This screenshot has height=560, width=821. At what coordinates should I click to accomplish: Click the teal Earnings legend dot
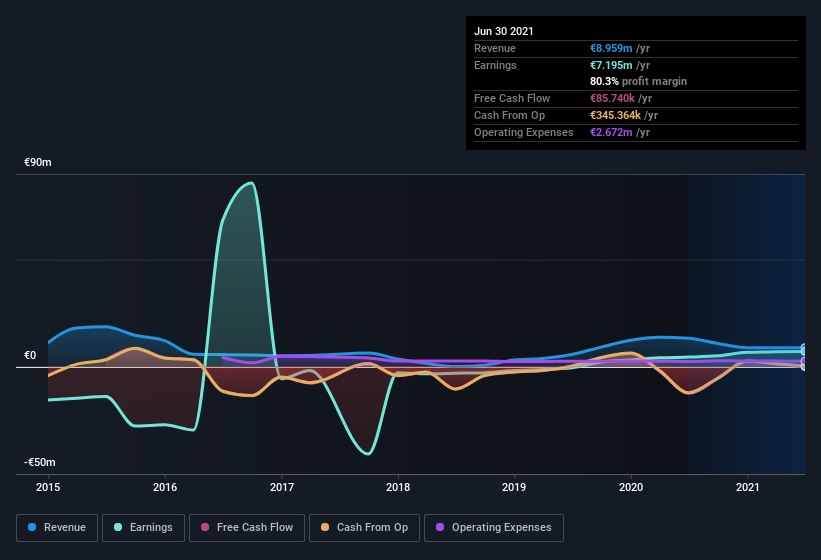point(118,527)
